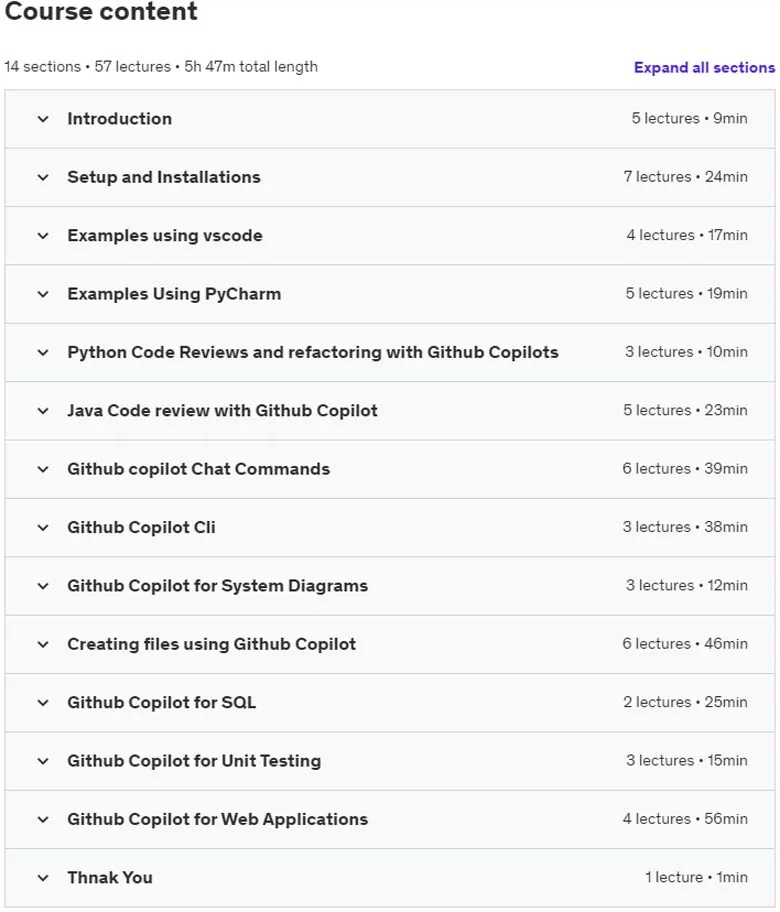
Task: Expand the Thnak You section chevron
Action: tap(43, 878)
